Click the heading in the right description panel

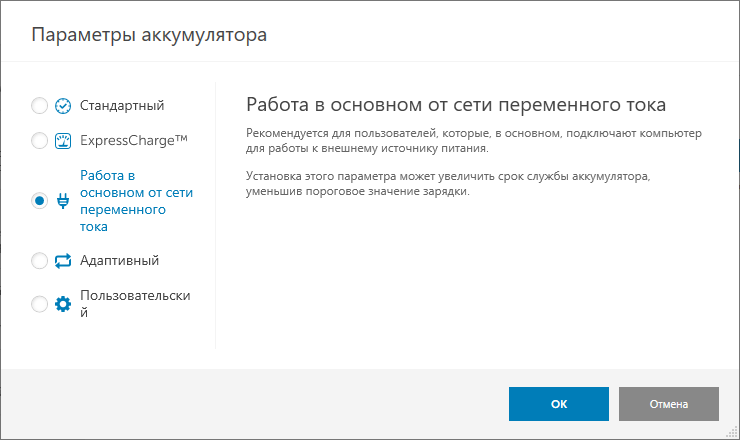pyautogui.click(x=455, y=106)
